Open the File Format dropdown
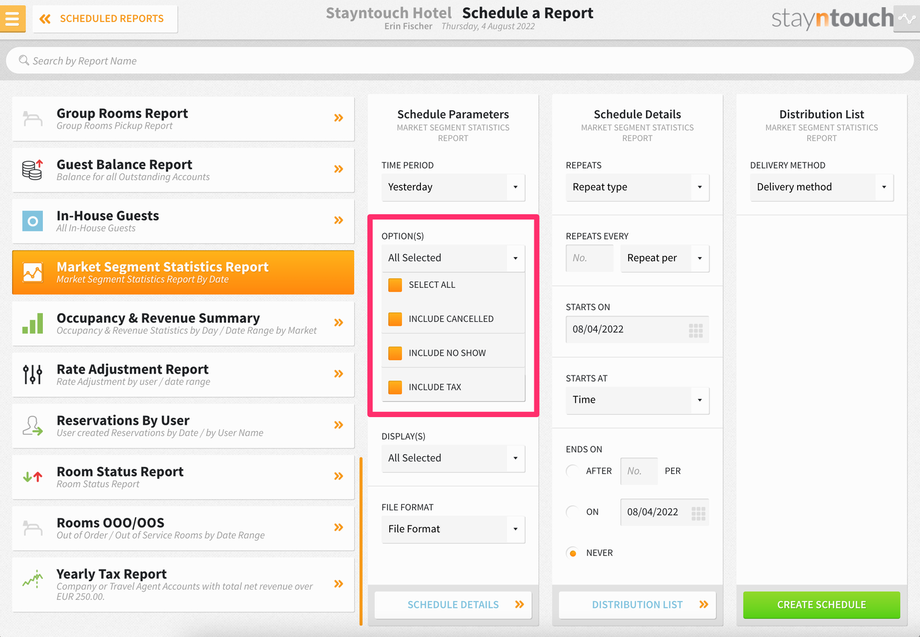 tap(453, 529)
